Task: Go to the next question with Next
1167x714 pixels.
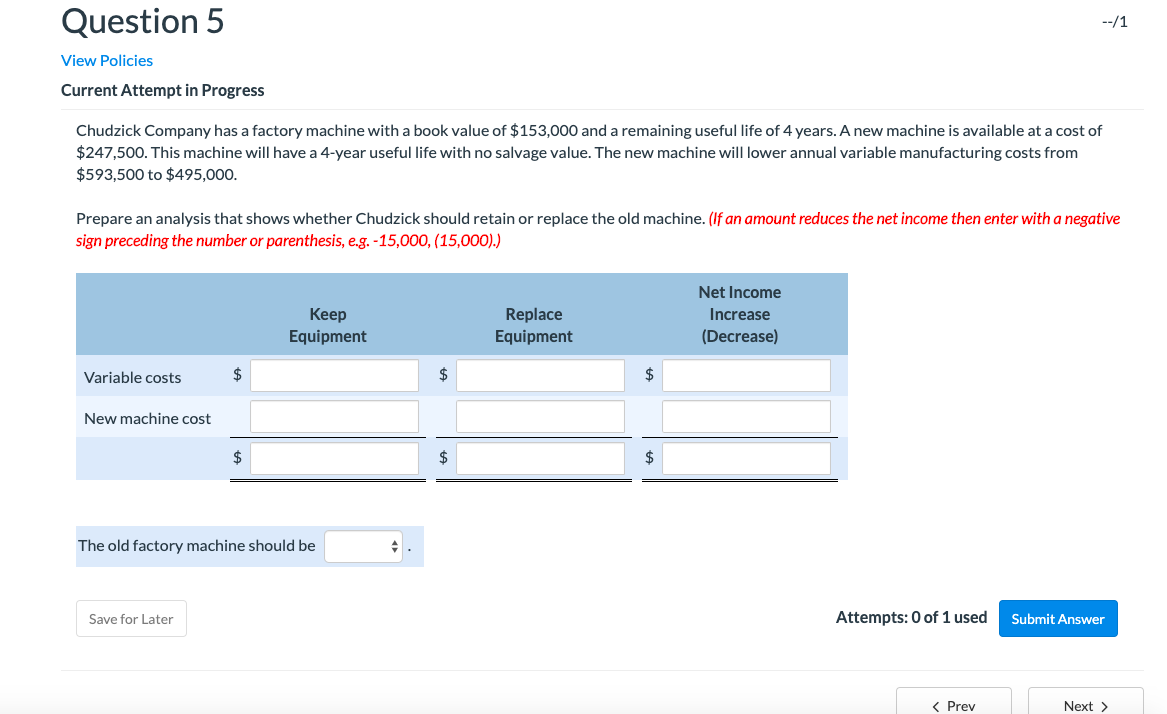Action: (x=1085, y=705)
